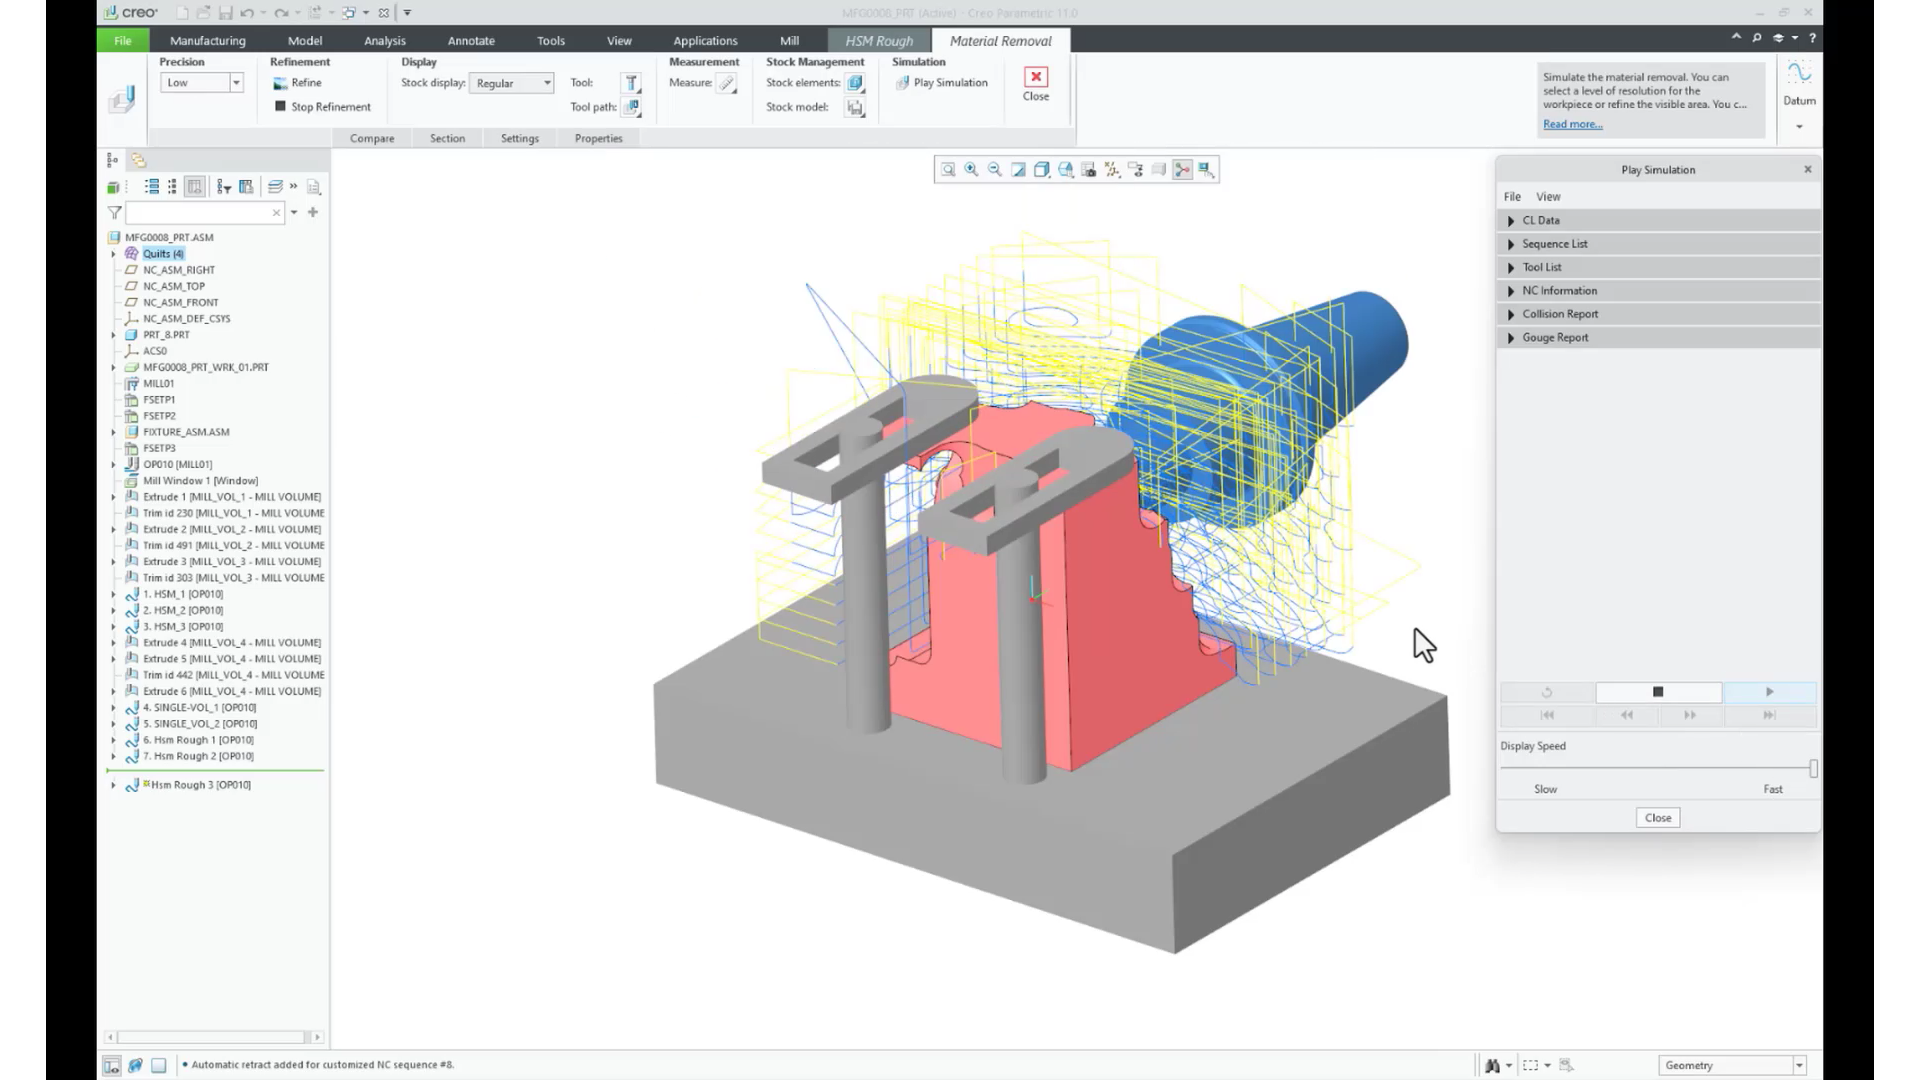Image resolution: width=1920 pixels, height=1080 pixels.
Task: Select Hsm Rough 3 [OP010] tree item
Action: tap(200, 785)
